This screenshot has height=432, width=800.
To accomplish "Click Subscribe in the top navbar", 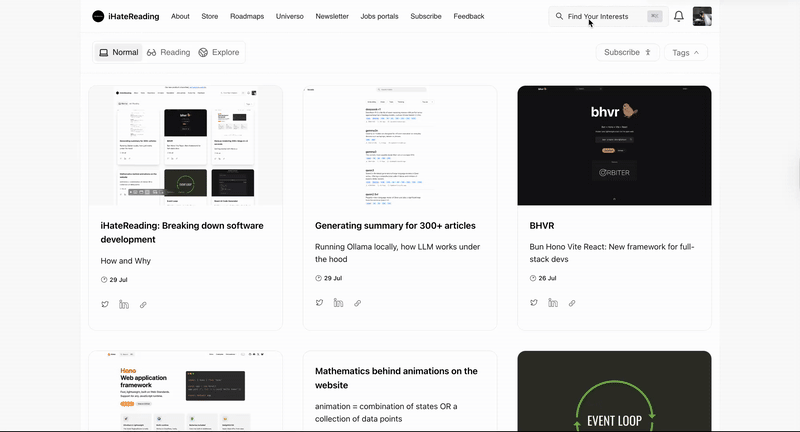I will click(x=426, y=16).
